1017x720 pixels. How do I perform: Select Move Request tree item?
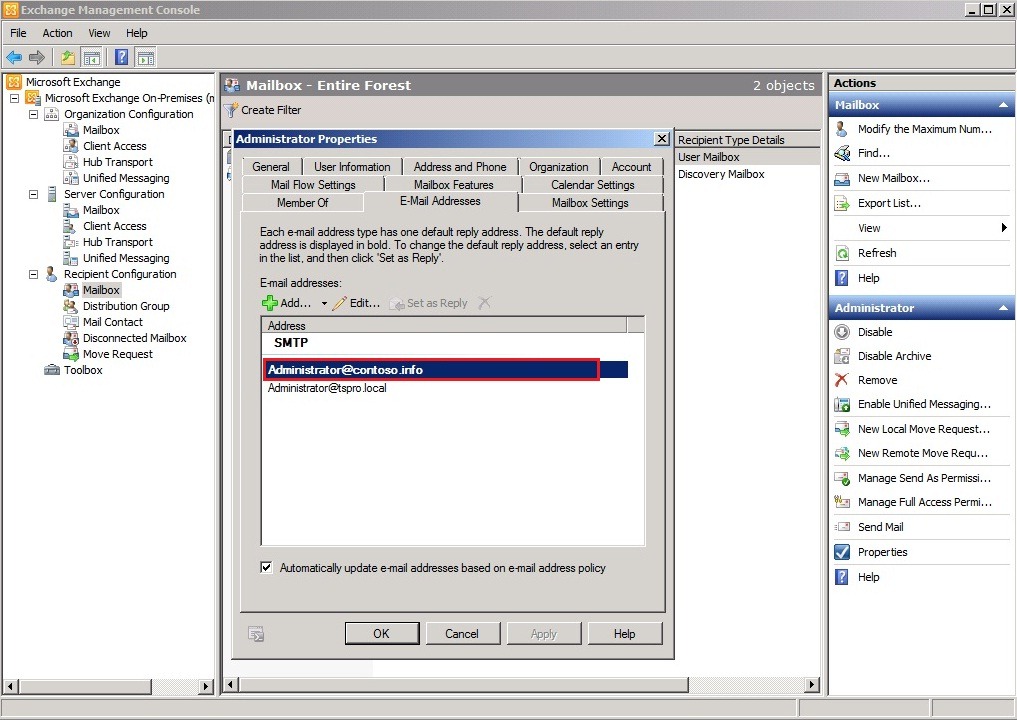tap(117, 354)
